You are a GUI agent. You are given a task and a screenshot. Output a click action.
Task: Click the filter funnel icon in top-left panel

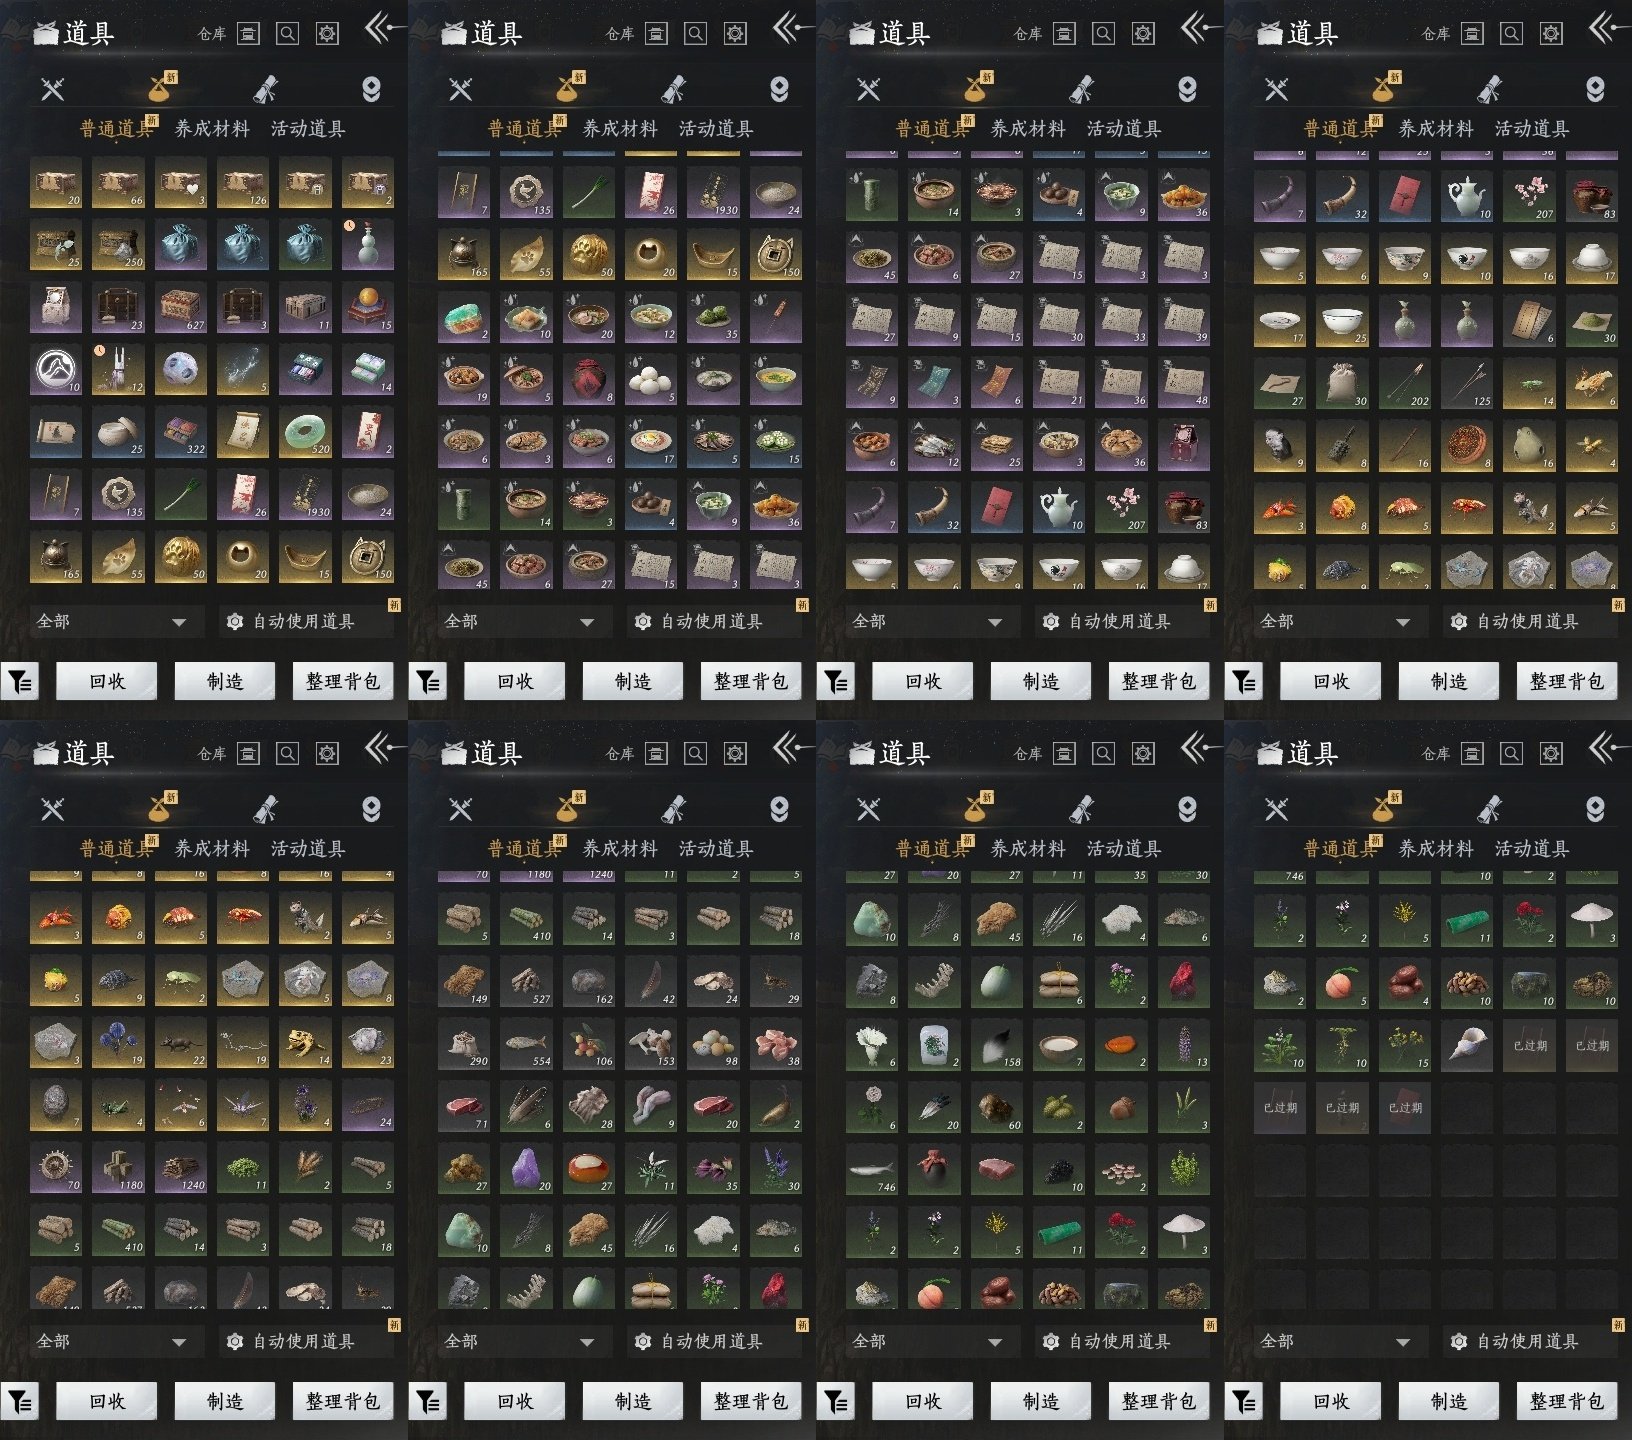(20, 681)
